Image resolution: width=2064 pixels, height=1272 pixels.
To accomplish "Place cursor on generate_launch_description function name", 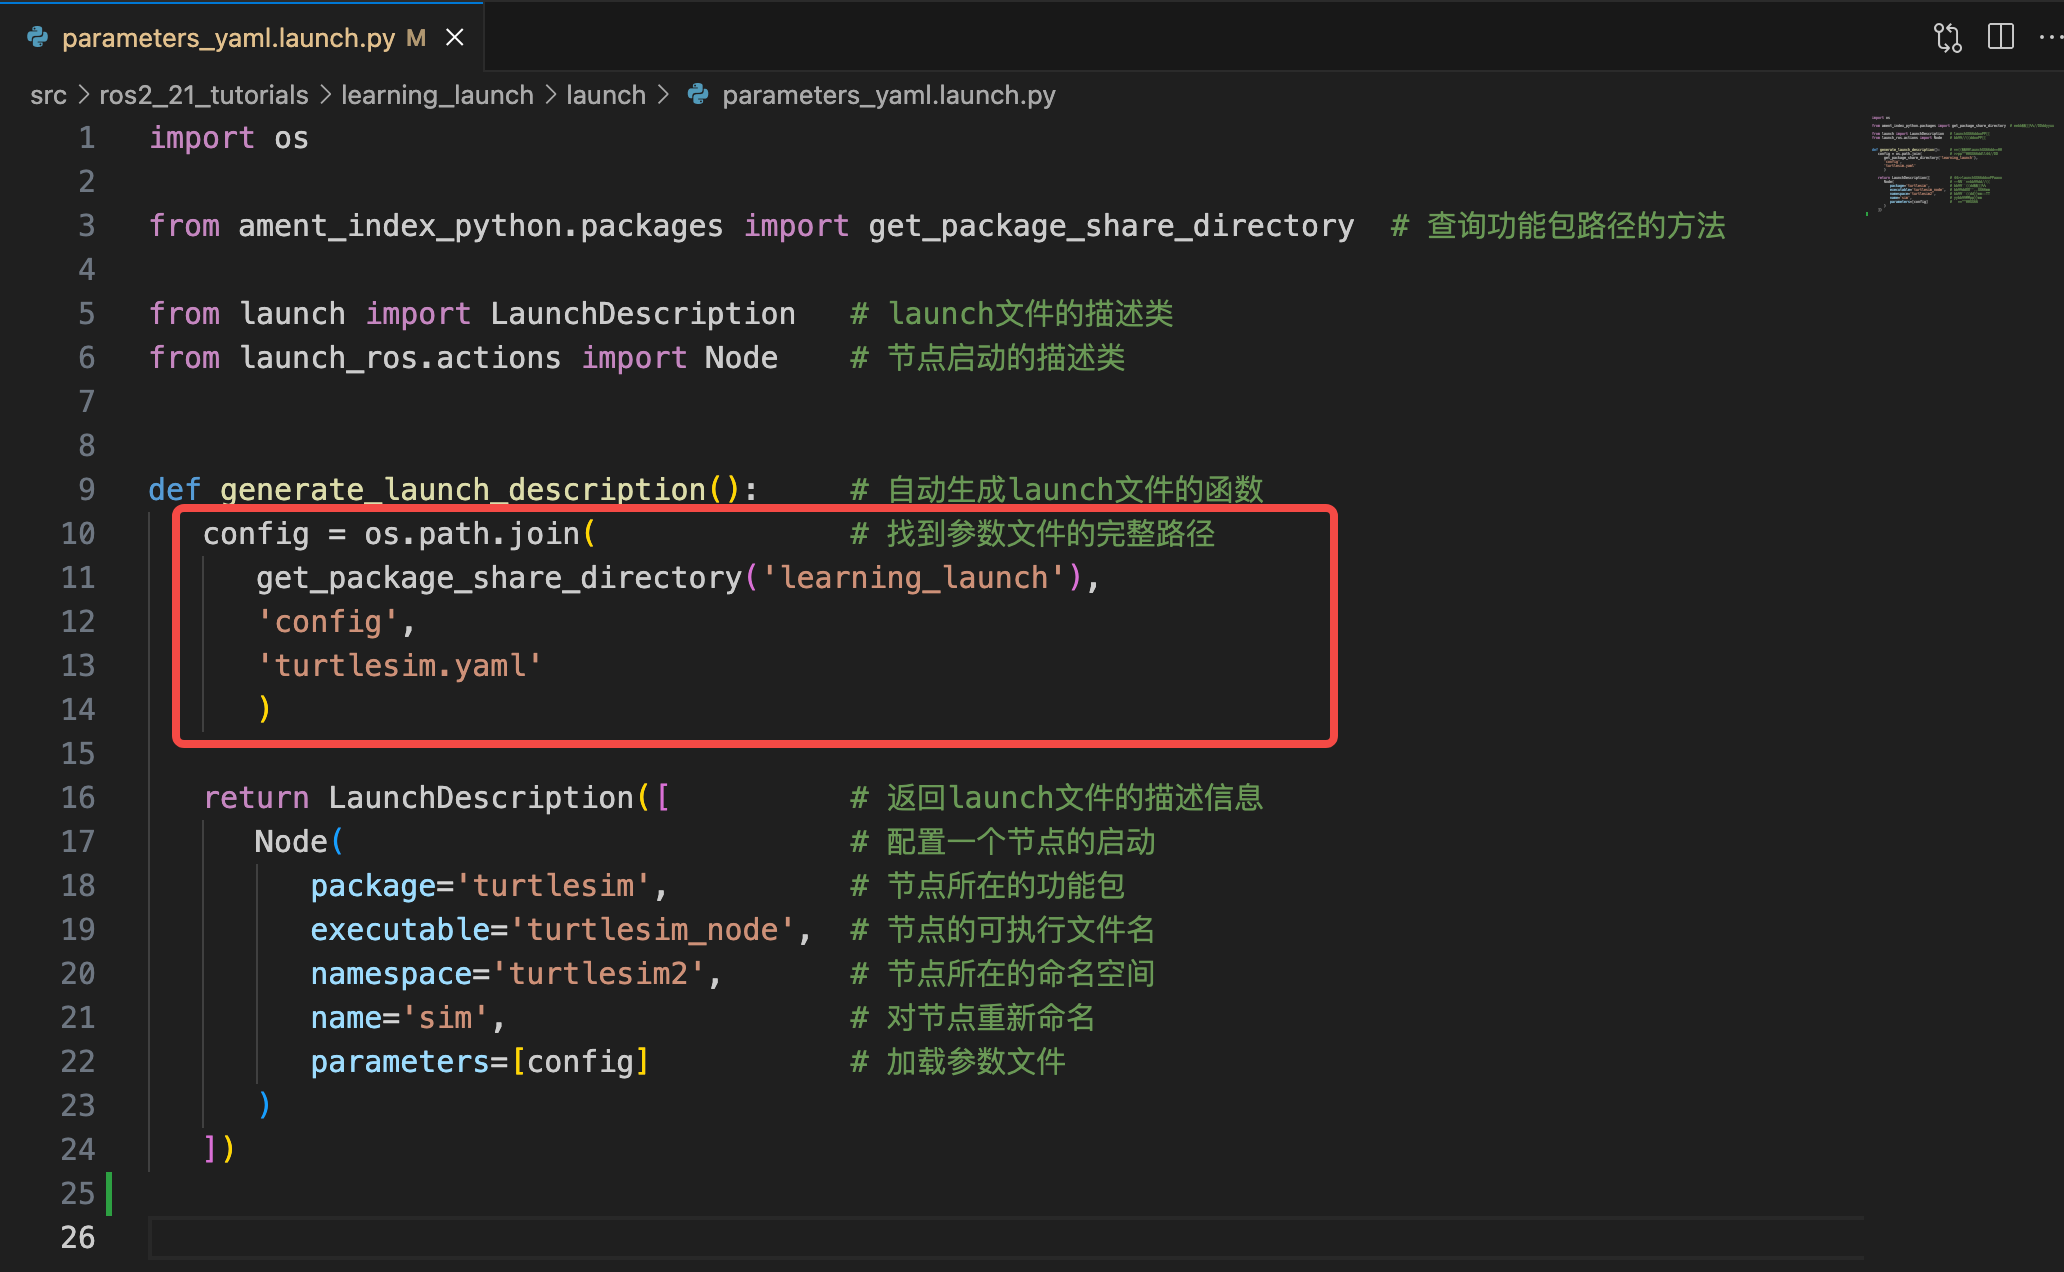I will 463,489.
